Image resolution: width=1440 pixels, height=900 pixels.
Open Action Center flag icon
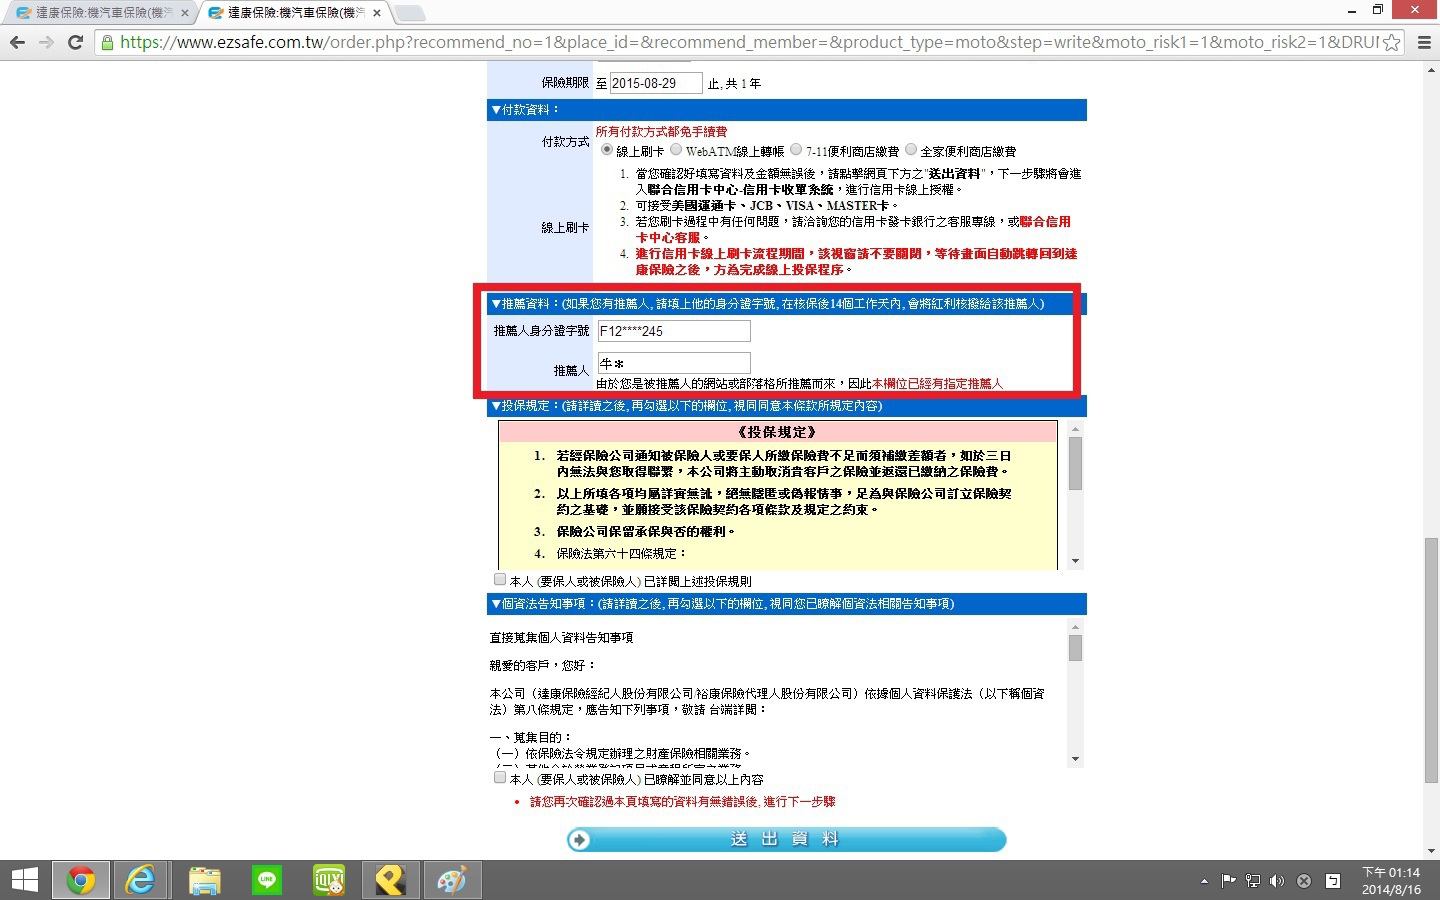point(1229,881)
